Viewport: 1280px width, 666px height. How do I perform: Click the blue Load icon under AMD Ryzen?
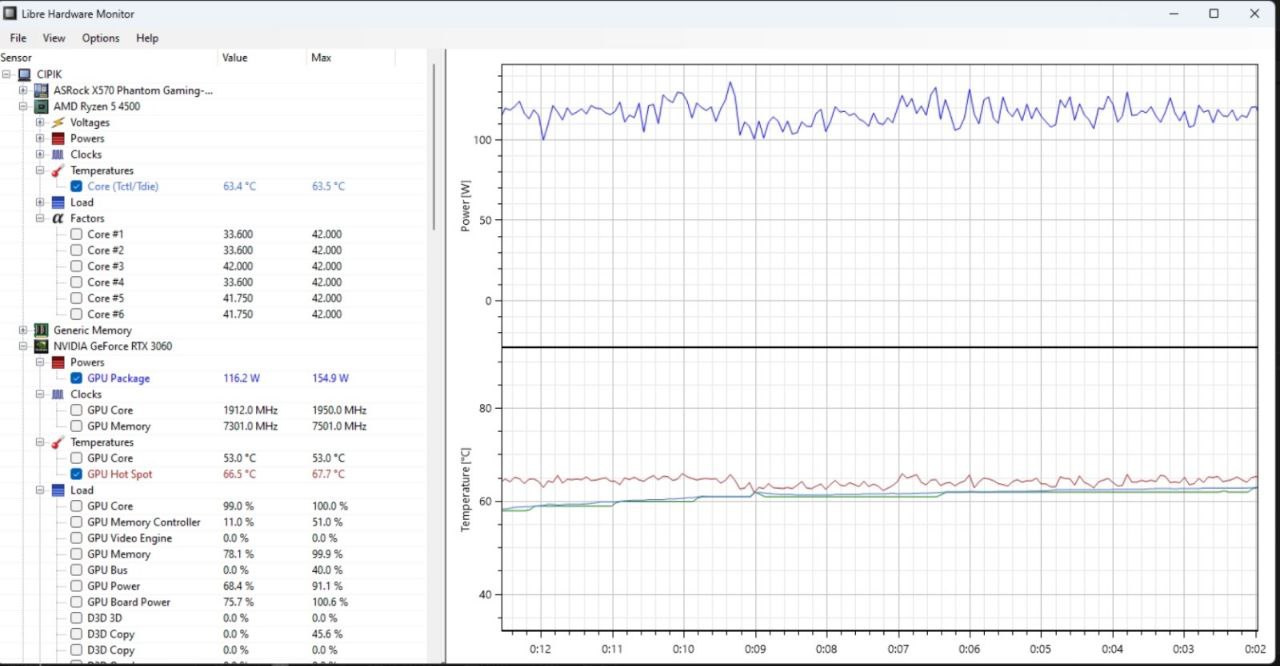pyautogui.click(x=58, y=202)
